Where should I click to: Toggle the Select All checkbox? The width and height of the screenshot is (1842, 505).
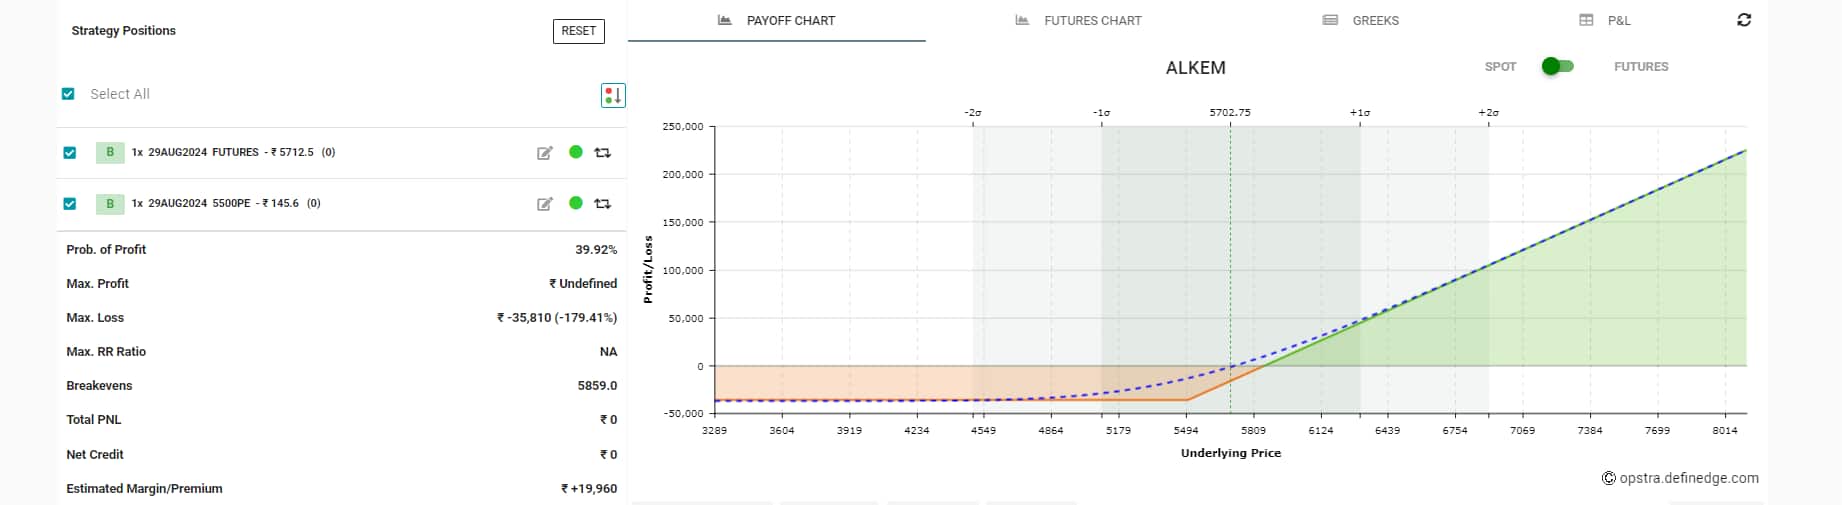coord(68,94)
